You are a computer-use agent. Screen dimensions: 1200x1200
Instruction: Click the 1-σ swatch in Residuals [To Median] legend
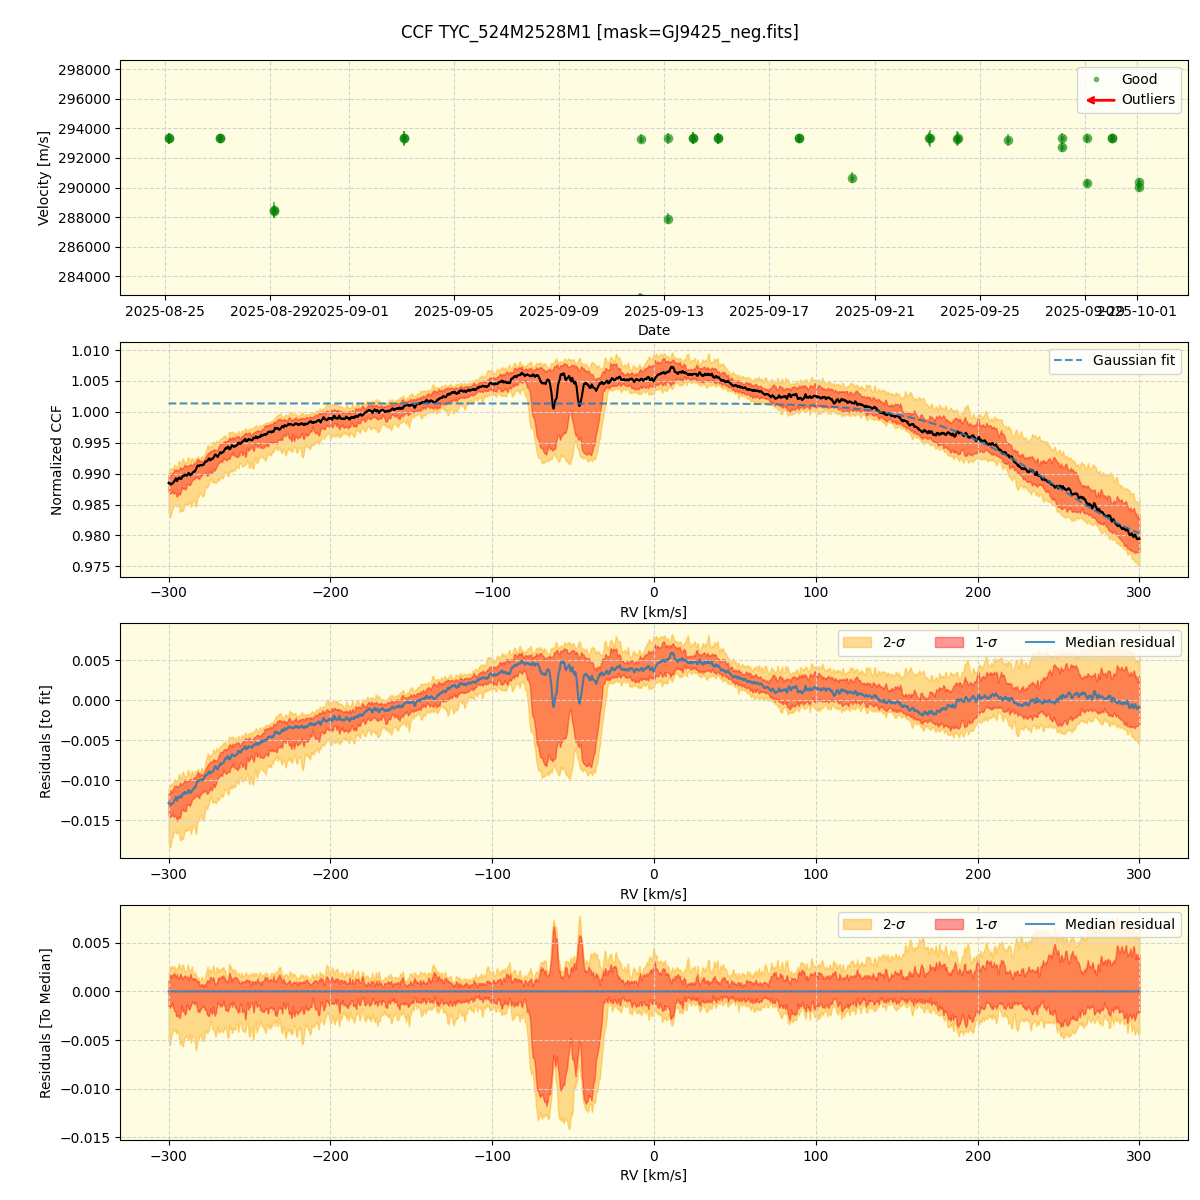(949, 925)
